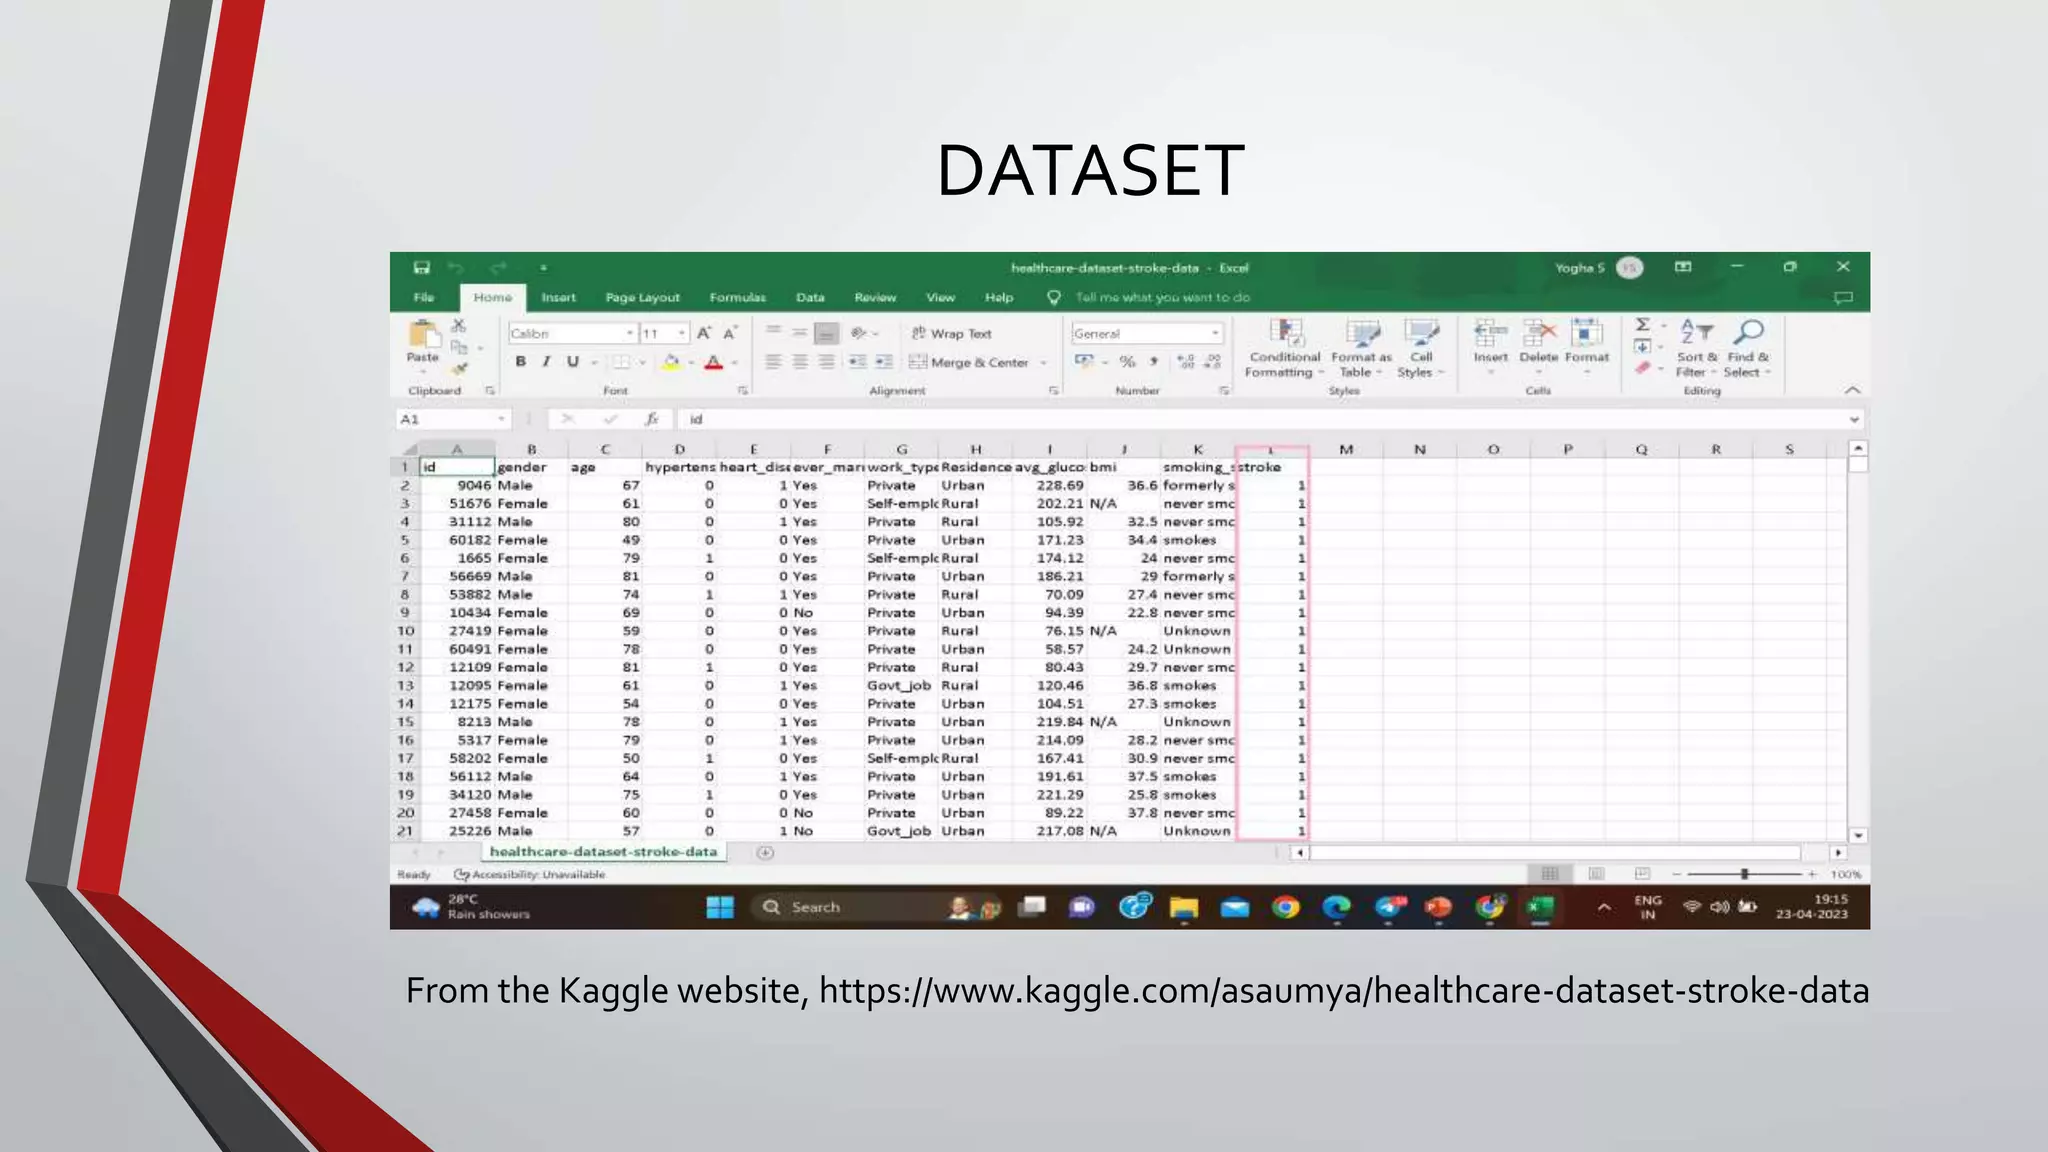
Task: Expand the Name Box dropdown arrow
Action: coord(501,420)
